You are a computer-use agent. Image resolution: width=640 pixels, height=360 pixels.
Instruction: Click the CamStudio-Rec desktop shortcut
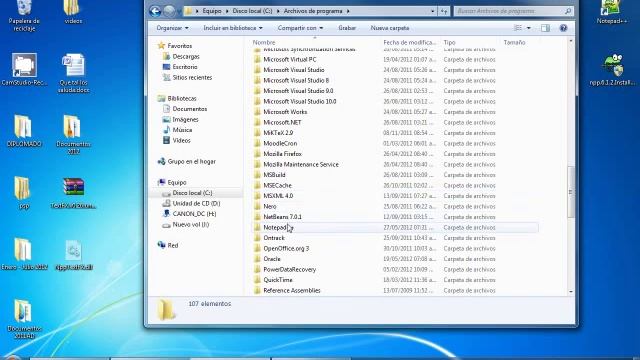[x=24, y=69]
